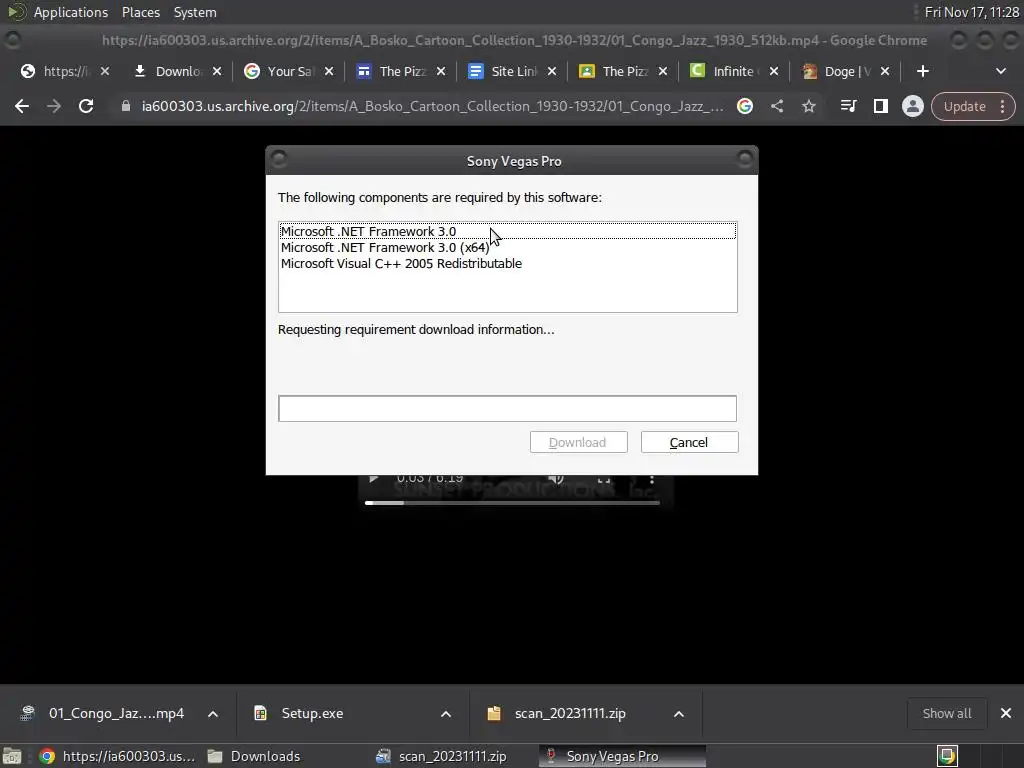Bookmark this page with star icon
The width and height of the screenshot is (1024, 768).
(x=808, y=106)
